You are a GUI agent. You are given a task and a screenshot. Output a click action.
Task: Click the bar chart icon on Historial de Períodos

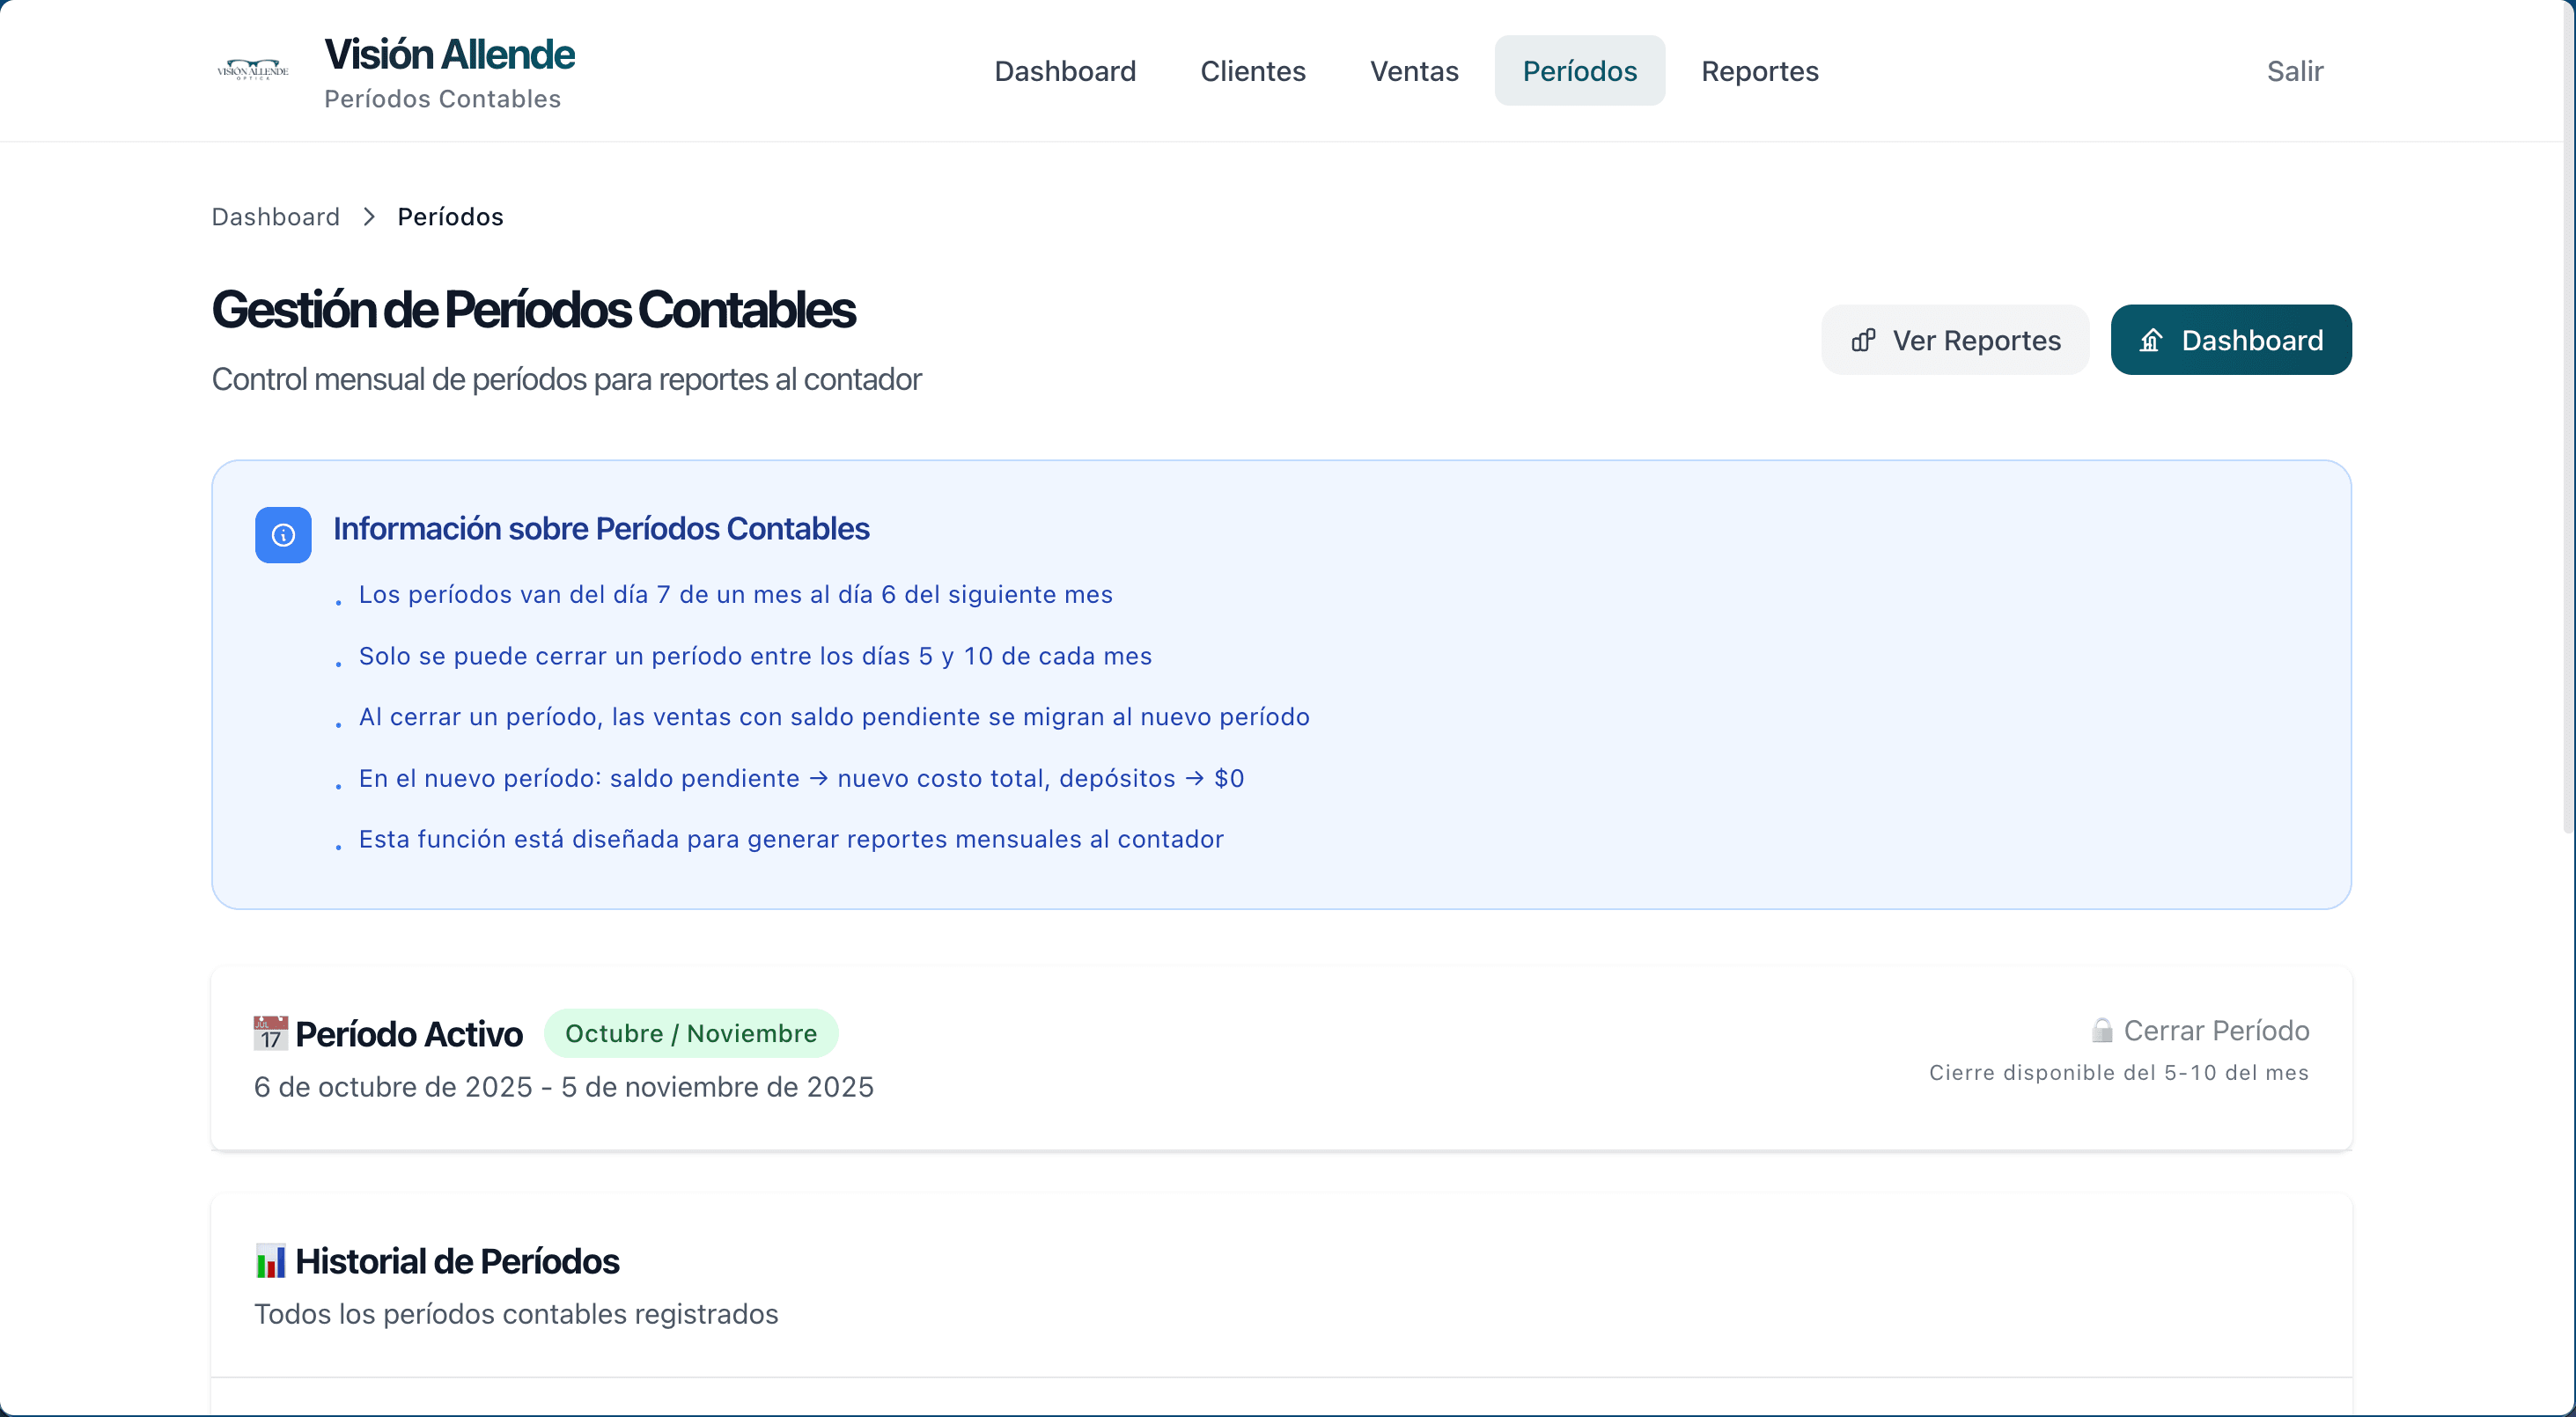point(270,1260)
